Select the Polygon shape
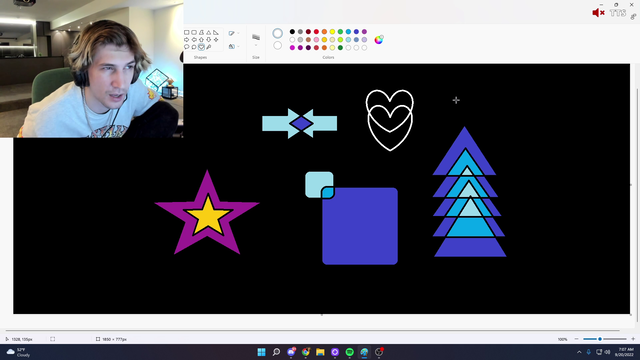 coord(201,32)
